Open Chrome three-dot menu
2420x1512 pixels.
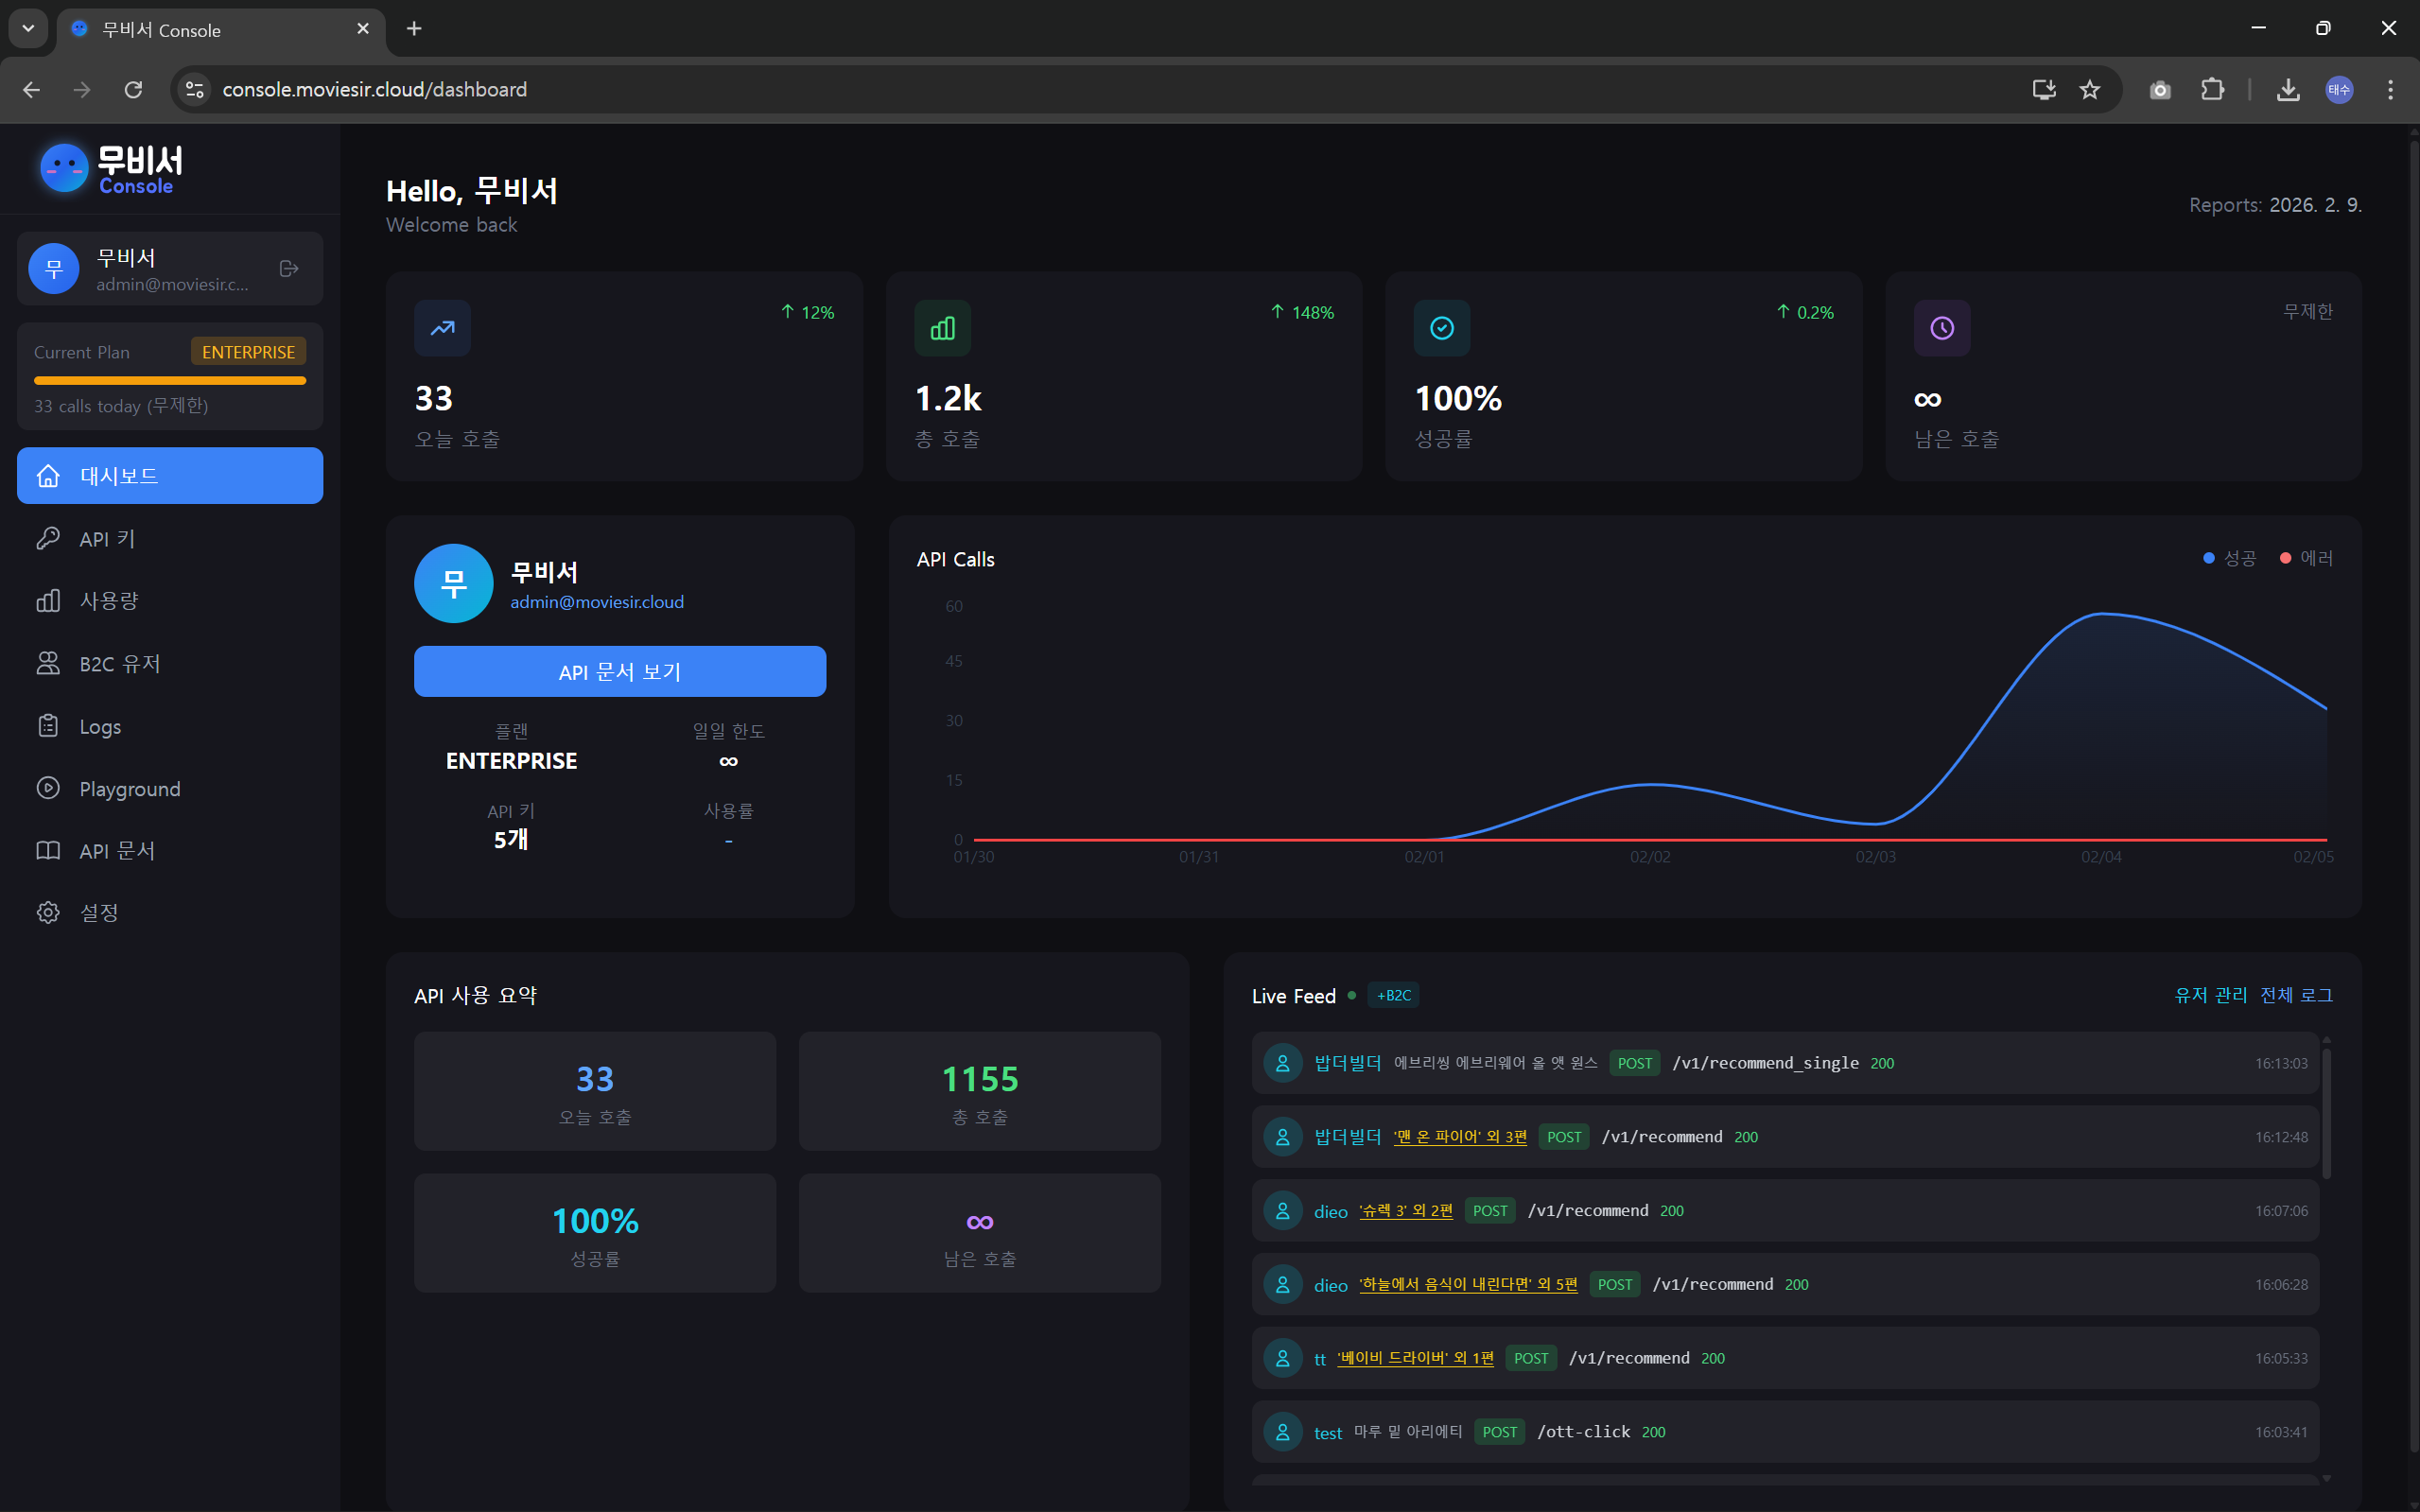(2390, 90)
